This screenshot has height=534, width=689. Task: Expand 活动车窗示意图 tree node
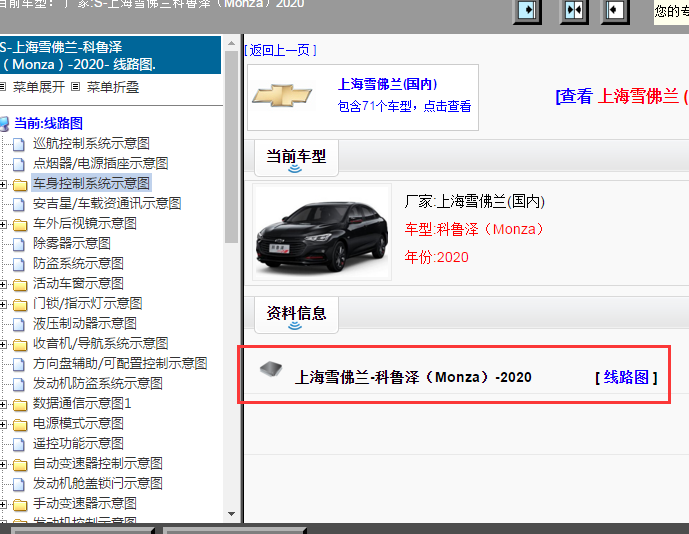pyautogui.click(x=3, y=285)
